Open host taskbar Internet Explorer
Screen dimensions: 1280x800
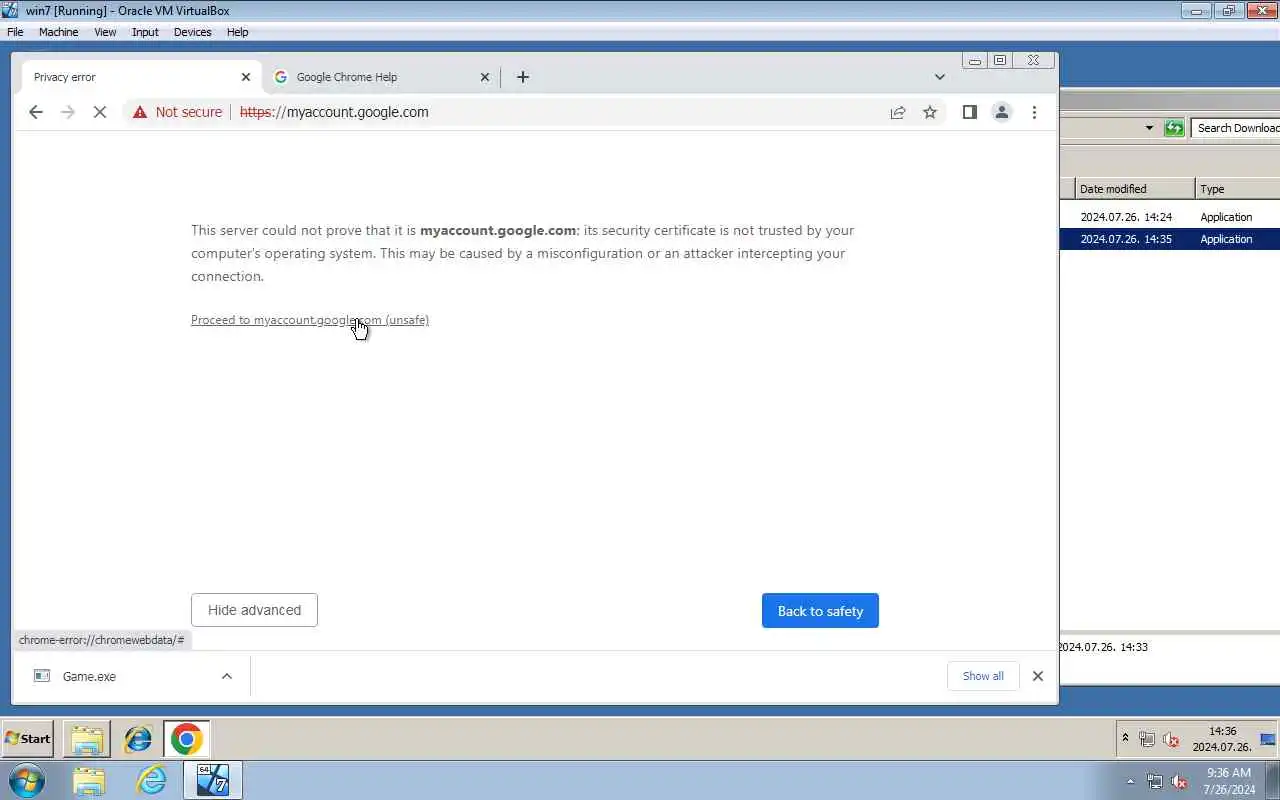click(151, 781)
